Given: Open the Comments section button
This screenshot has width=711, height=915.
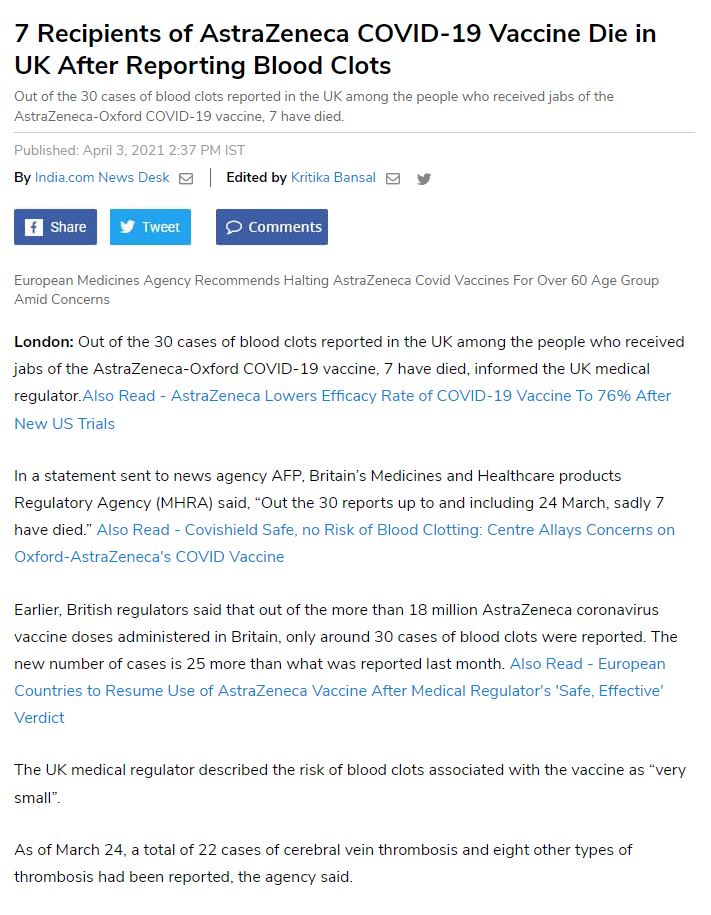Looking at the screenshot, I should click(x=271, y=226).
